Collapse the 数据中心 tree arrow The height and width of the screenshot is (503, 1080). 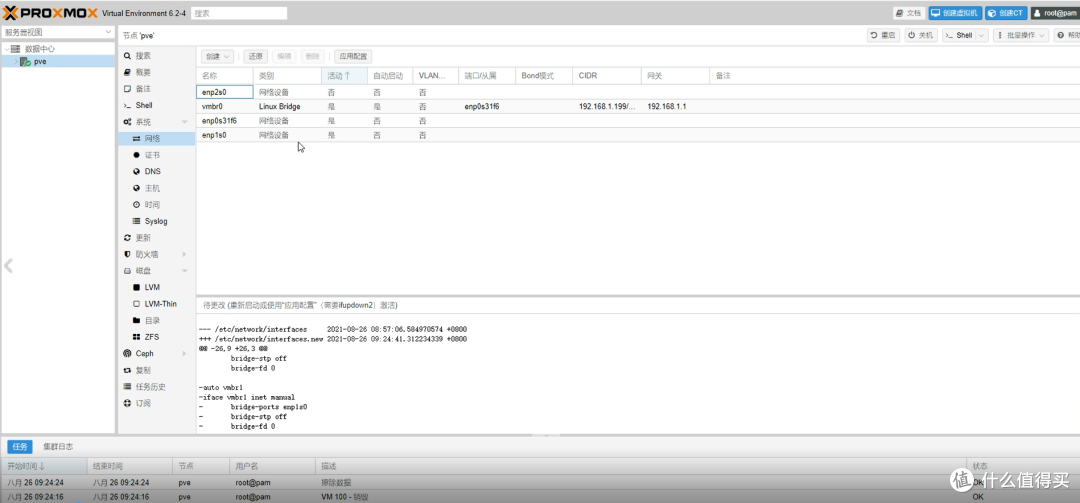[x=7, y=49]
